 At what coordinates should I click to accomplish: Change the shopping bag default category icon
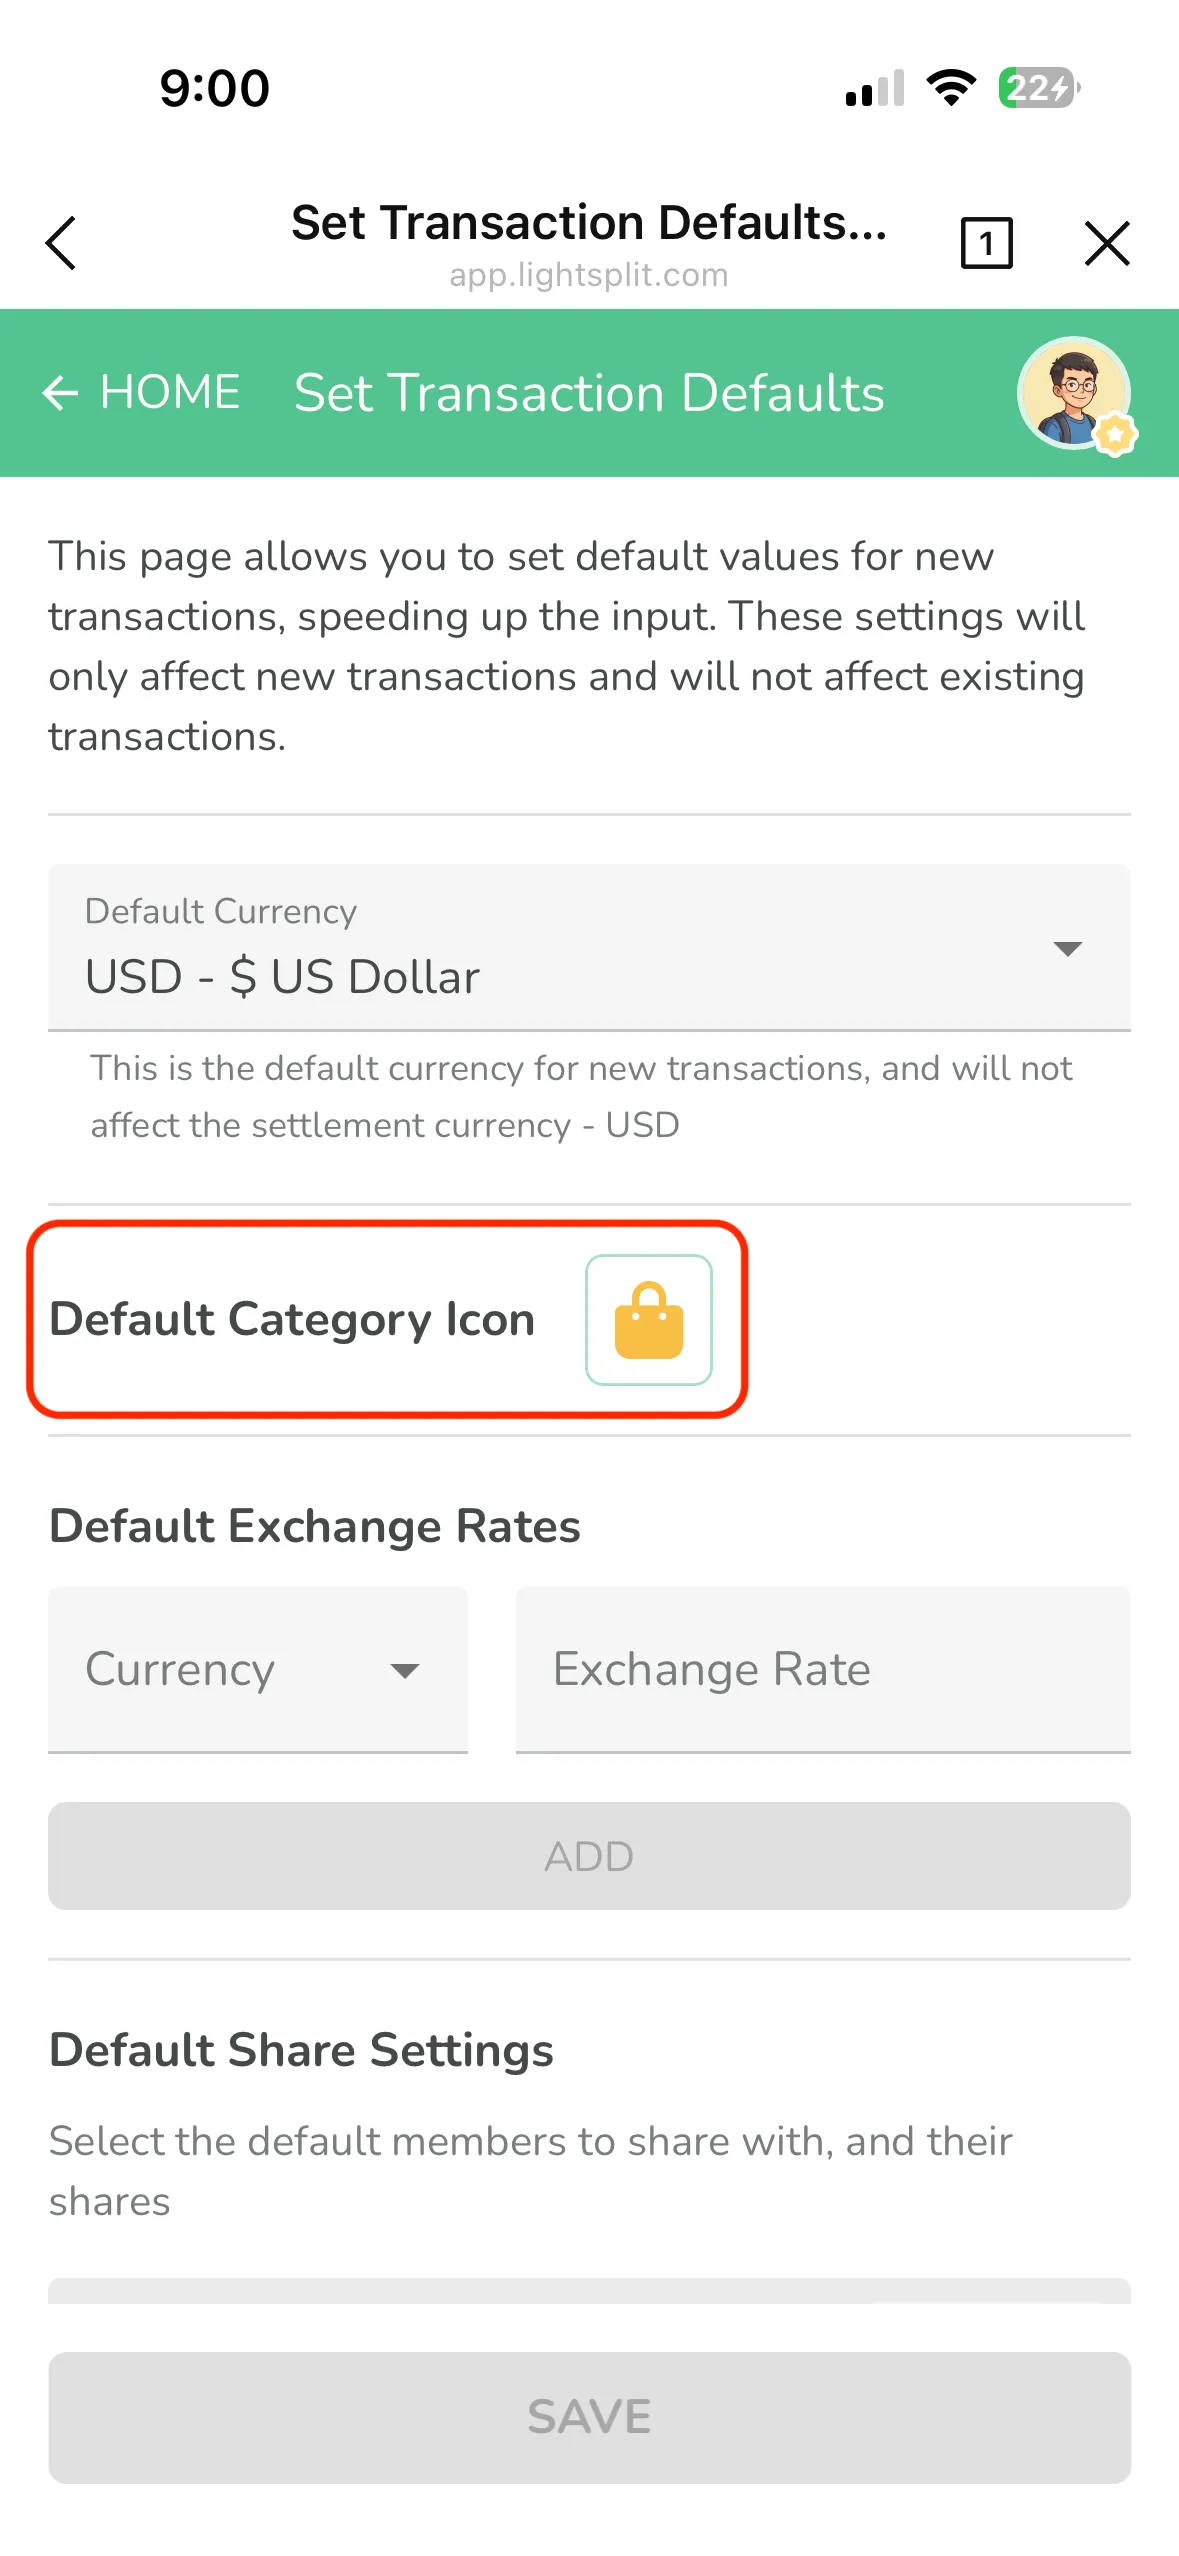pyautogui.click(x=648, y=1319)
